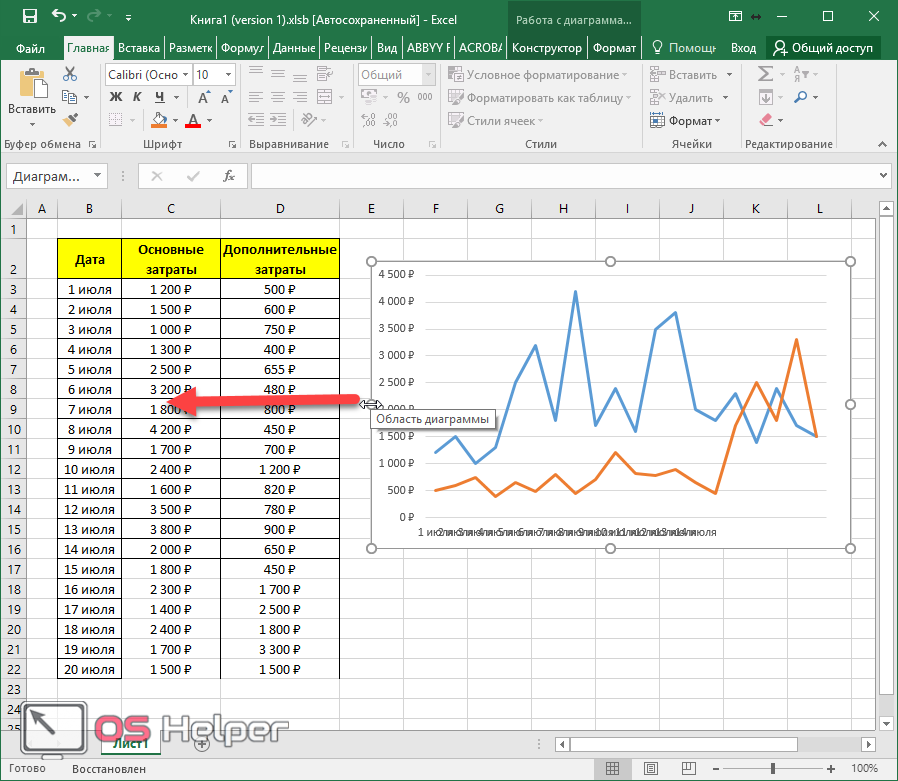
Task: Toggle italic formatting (К)
Action: pos(135,97)
